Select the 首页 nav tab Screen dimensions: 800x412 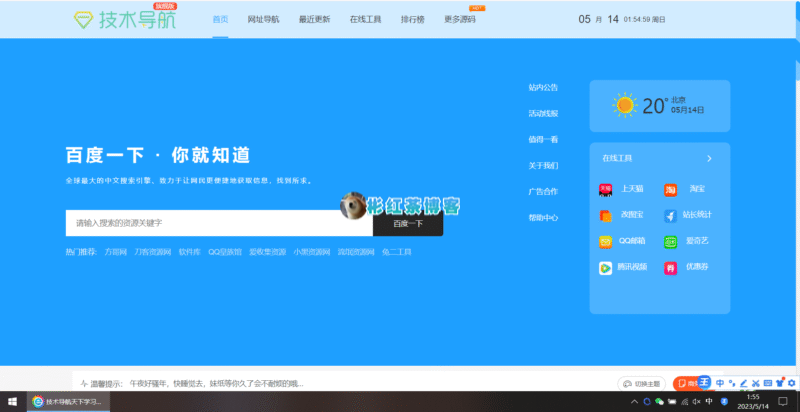220,19
